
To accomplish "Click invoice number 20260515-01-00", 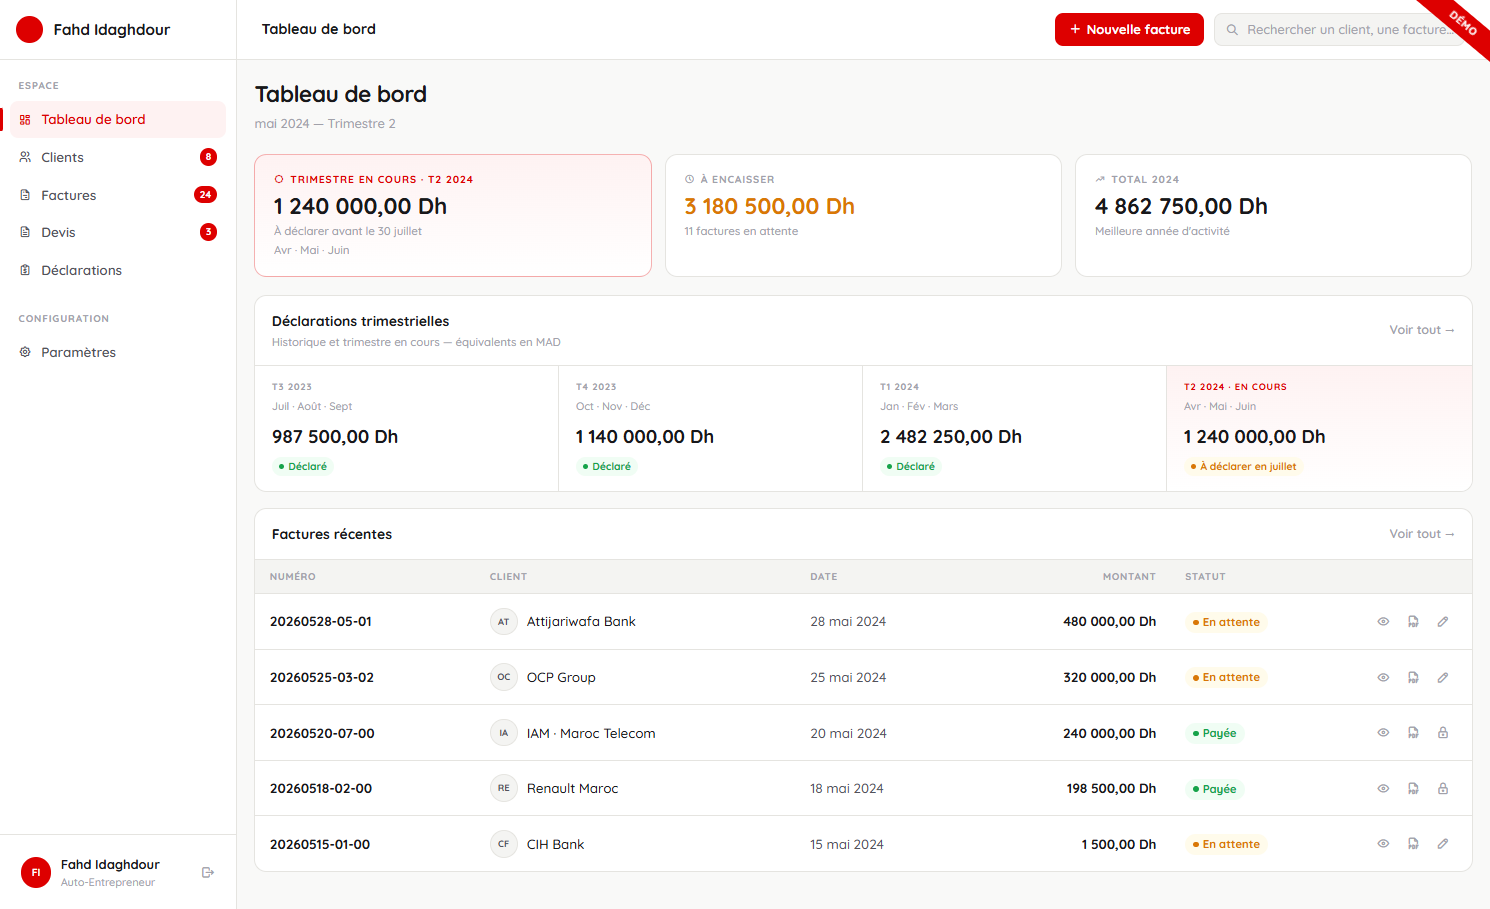I will tap(320, 845).
